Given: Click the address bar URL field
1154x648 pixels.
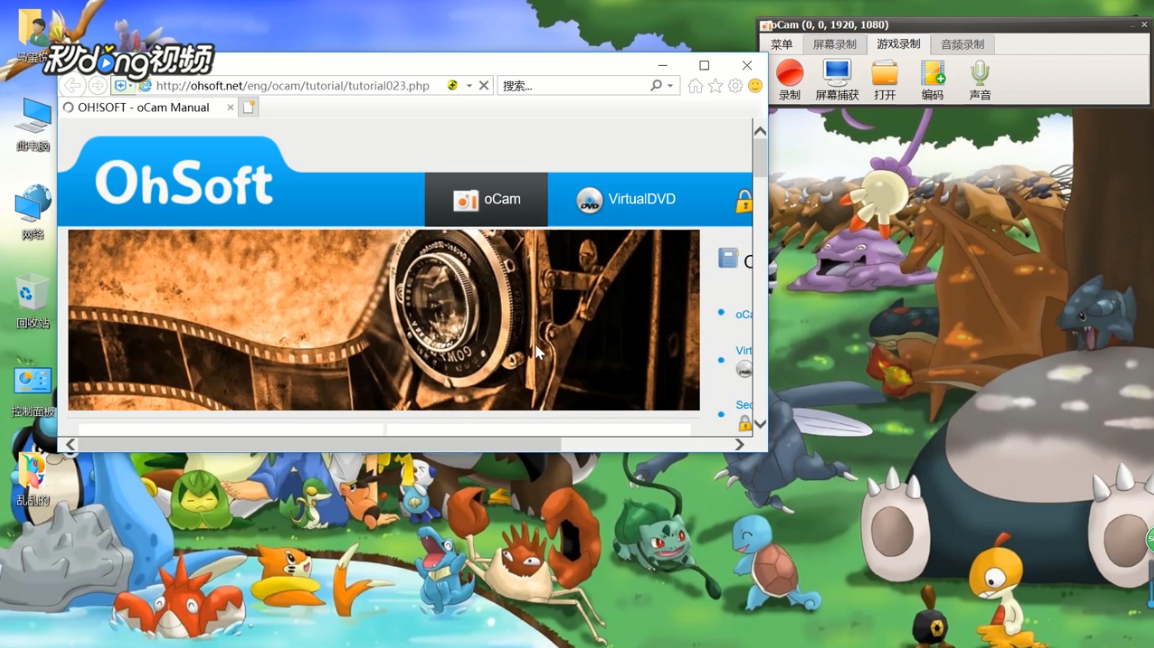Looking at the screenshot, I should (x=292, y=85).
